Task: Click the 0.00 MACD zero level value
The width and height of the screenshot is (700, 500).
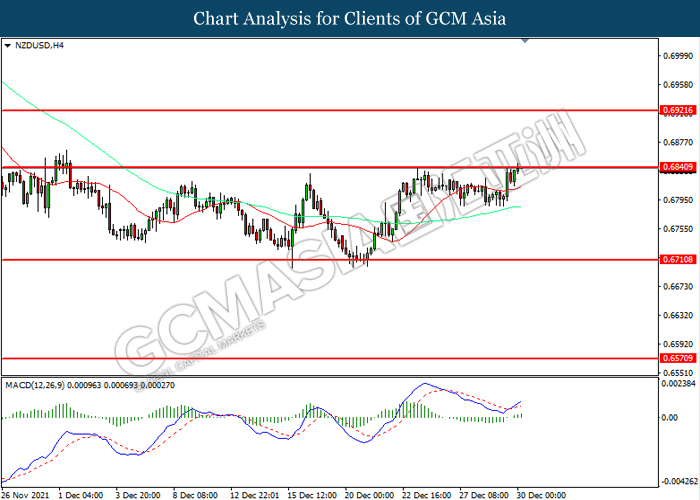Action: tap(670, 418)
